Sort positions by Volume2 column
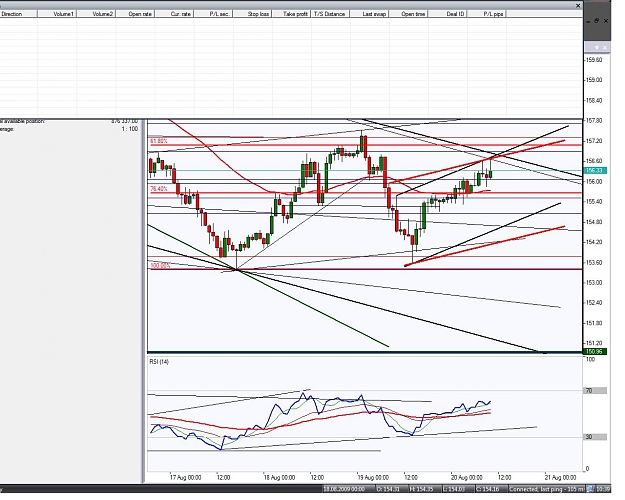This screenshot has height=500, width=625. 96,14
